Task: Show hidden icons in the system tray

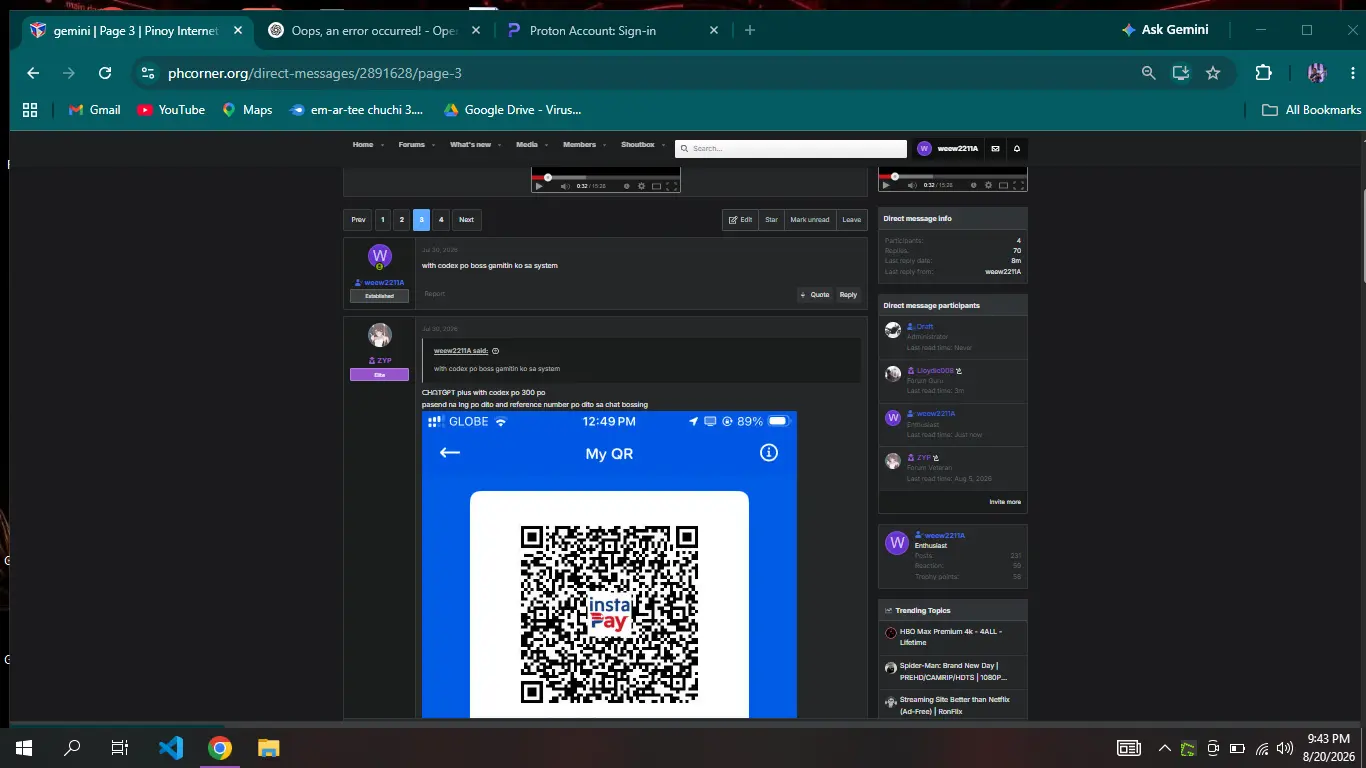Action: pyautogui.click(x=1165, y=748)
